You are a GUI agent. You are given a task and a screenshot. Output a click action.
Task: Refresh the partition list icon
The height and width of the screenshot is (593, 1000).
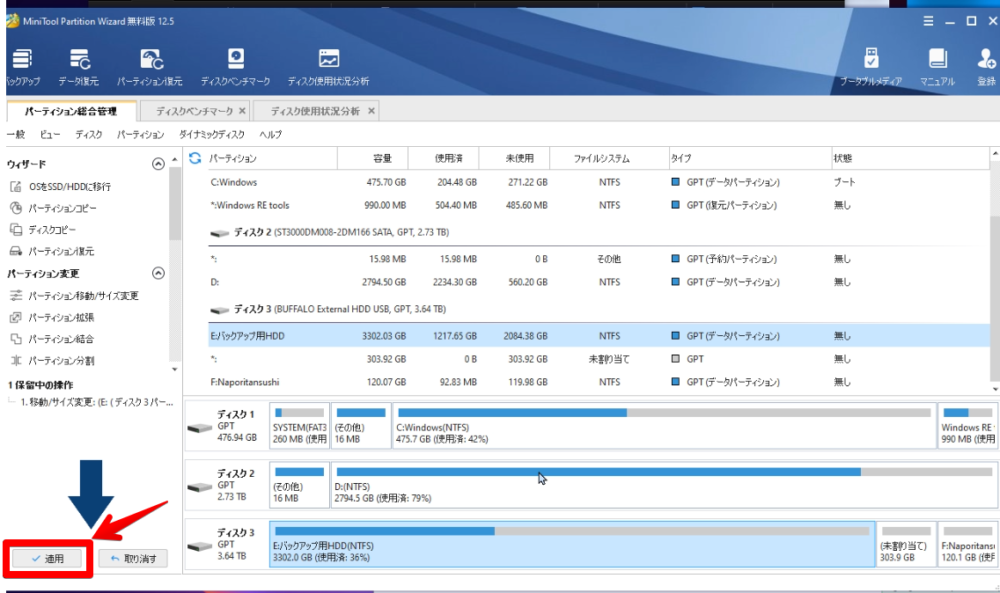[195, 158]
